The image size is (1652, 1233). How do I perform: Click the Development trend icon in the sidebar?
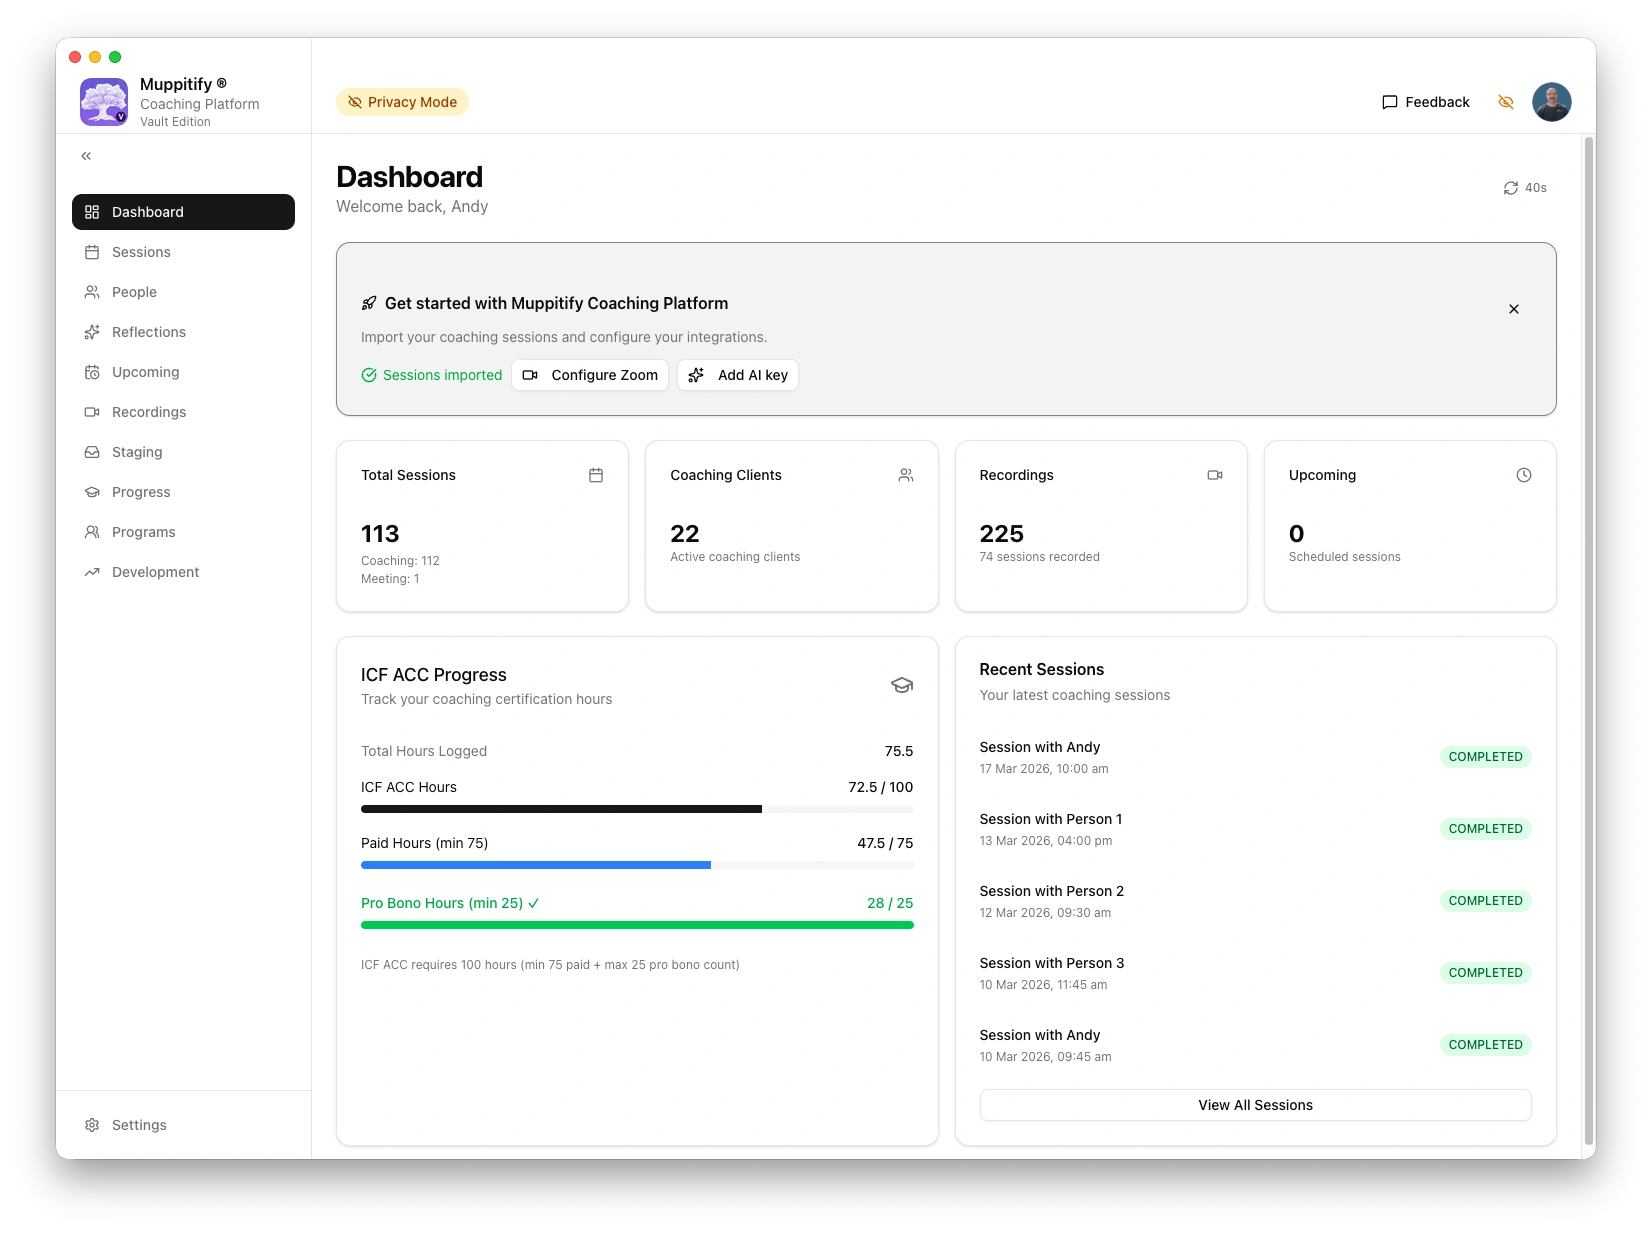[92, 572]
